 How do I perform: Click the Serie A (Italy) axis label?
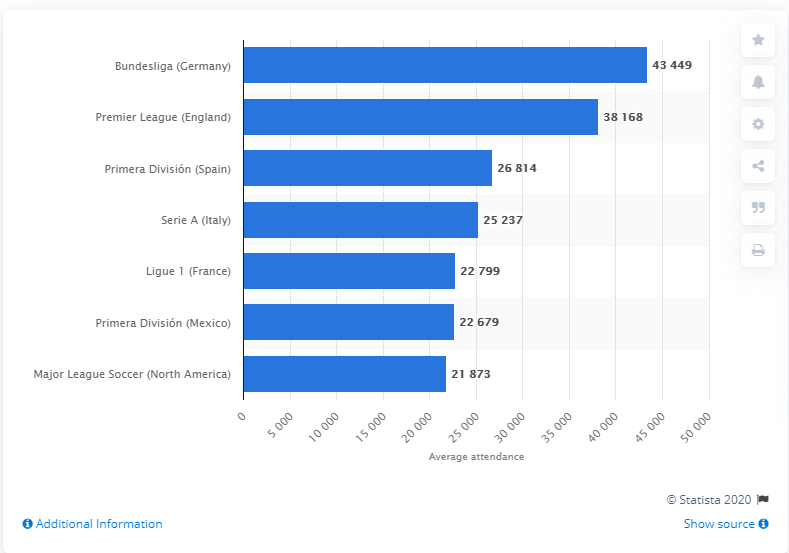click(196, 220)
